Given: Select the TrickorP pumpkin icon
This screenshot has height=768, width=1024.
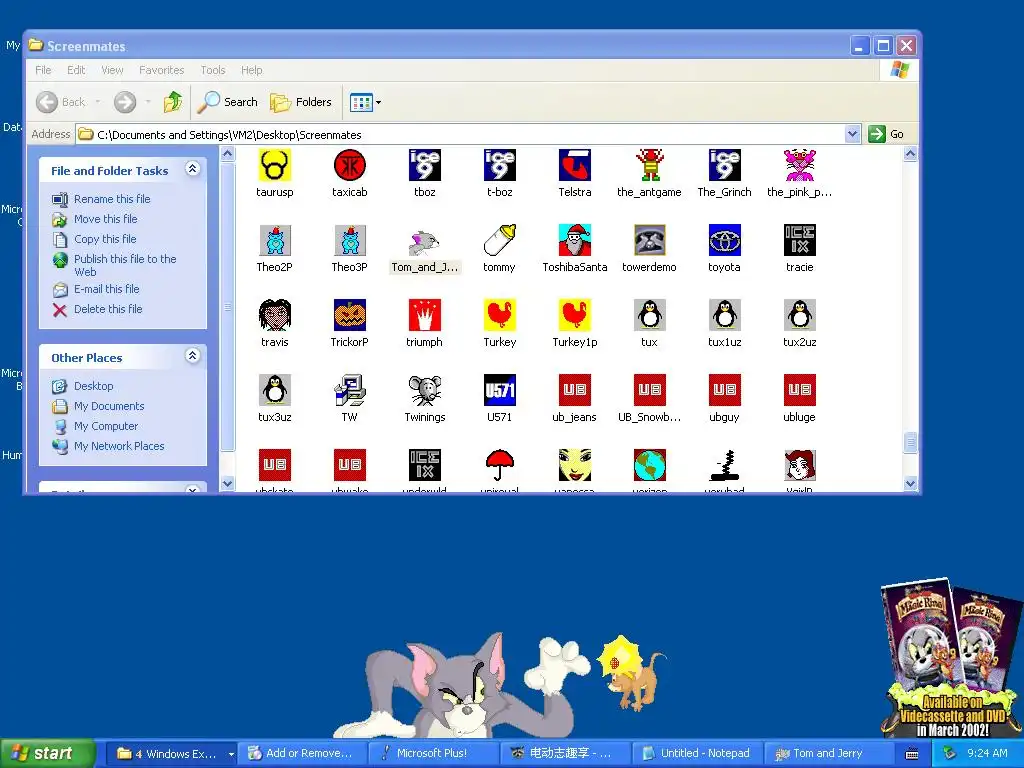Looking at the screenshot, I should 349,315.
